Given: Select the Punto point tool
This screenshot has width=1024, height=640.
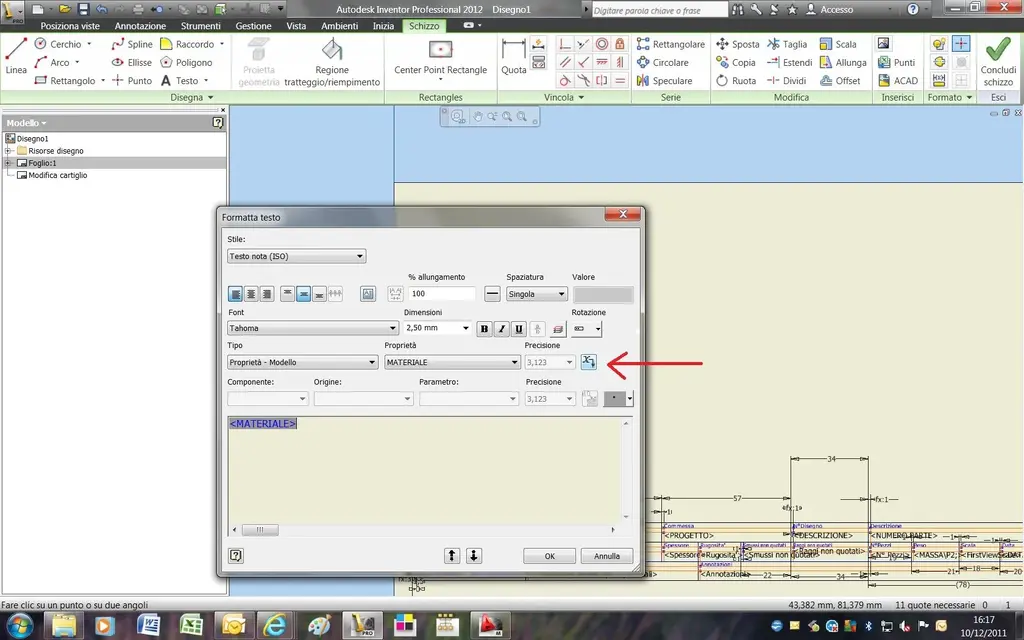Looking at the screenshot, I should (132, 80).
